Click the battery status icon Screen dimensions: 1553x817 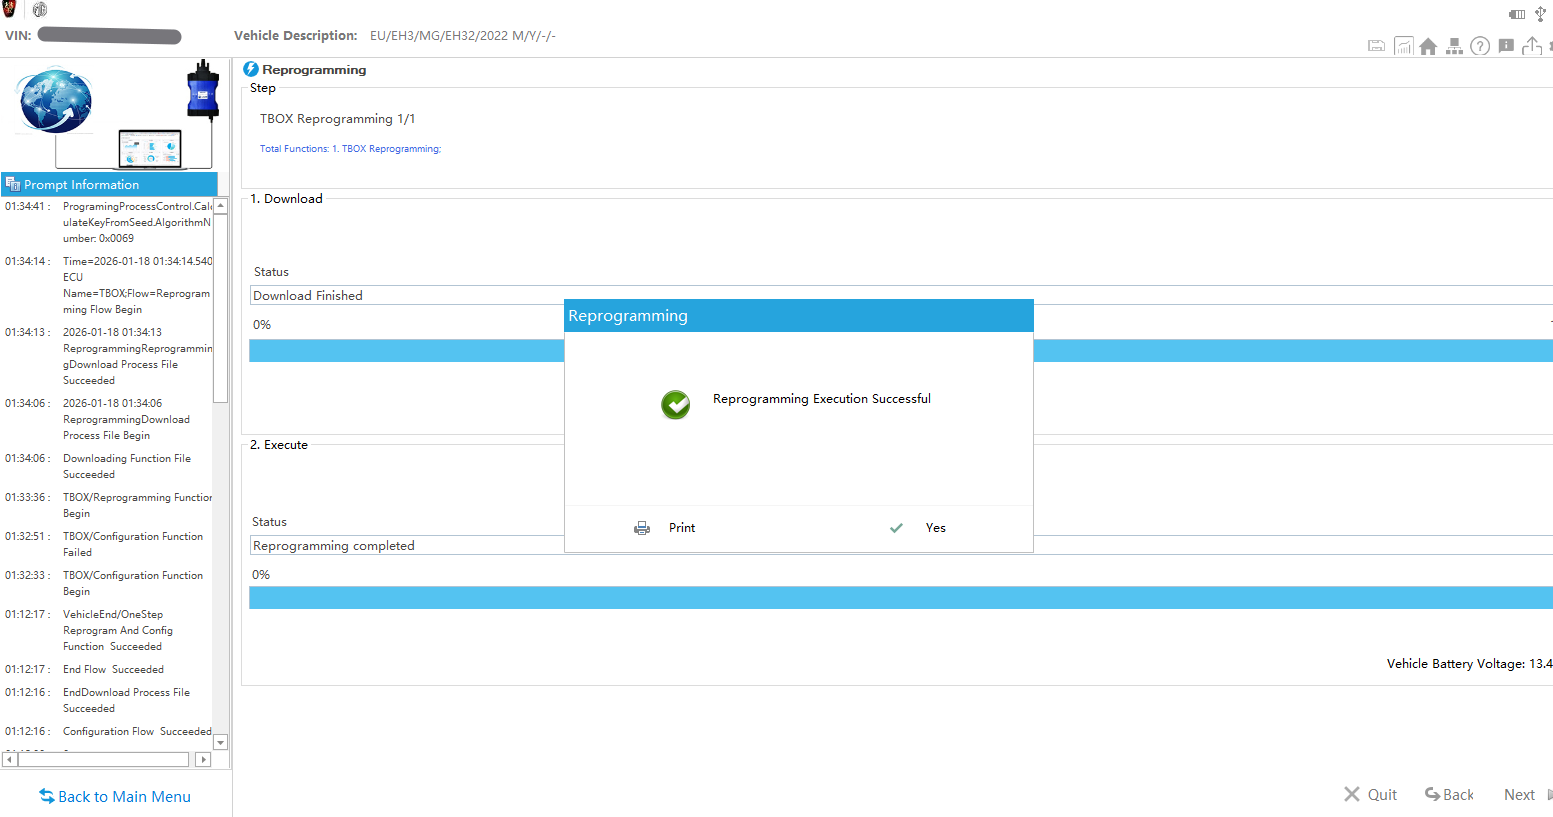point(1517,14)
